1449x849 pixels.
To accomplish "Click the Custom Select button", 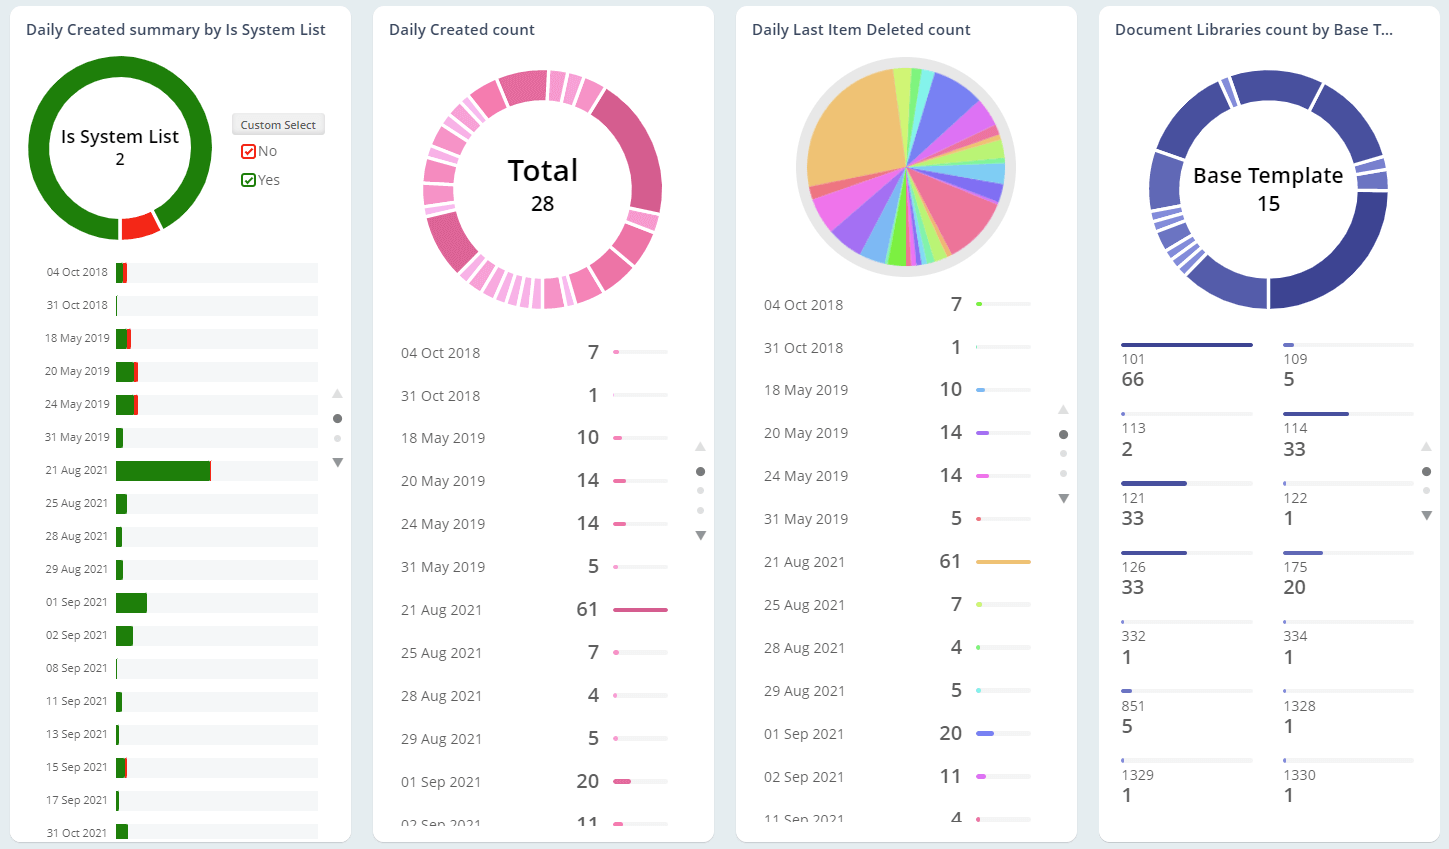I will pos(278,125).
